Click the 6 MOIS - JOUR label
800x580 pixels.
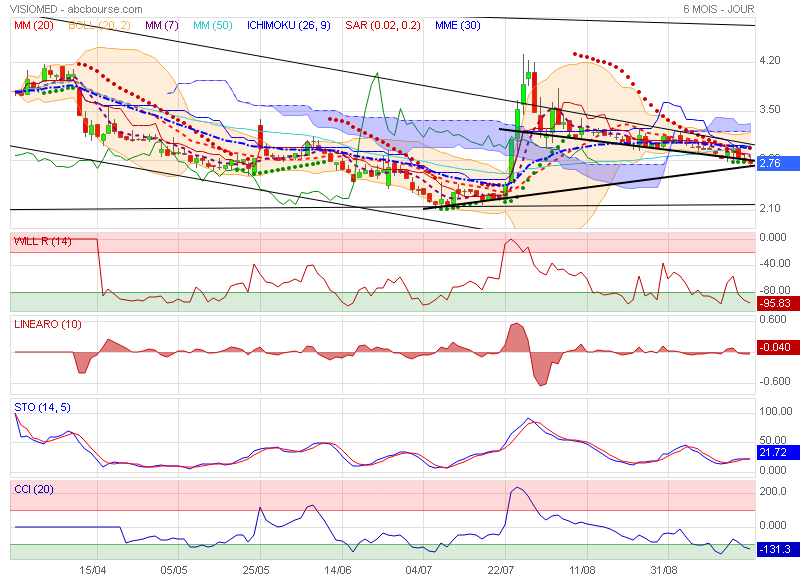[718, 9]
